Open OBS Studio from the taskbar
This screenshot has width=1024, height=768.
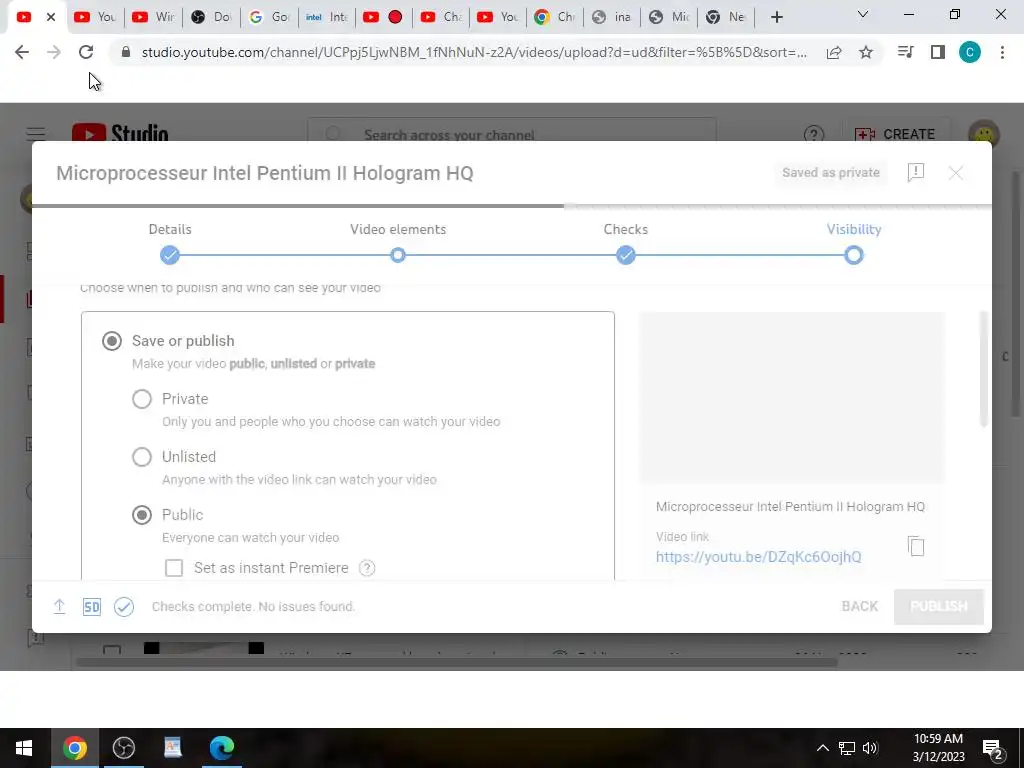[123, 748]
